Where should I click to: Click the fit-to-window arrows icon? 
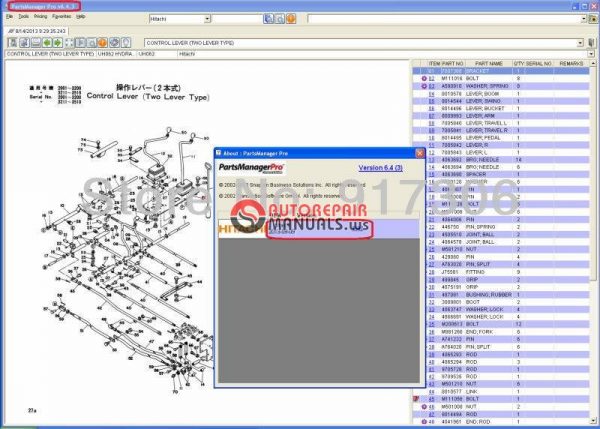click(x=69, y=42)
